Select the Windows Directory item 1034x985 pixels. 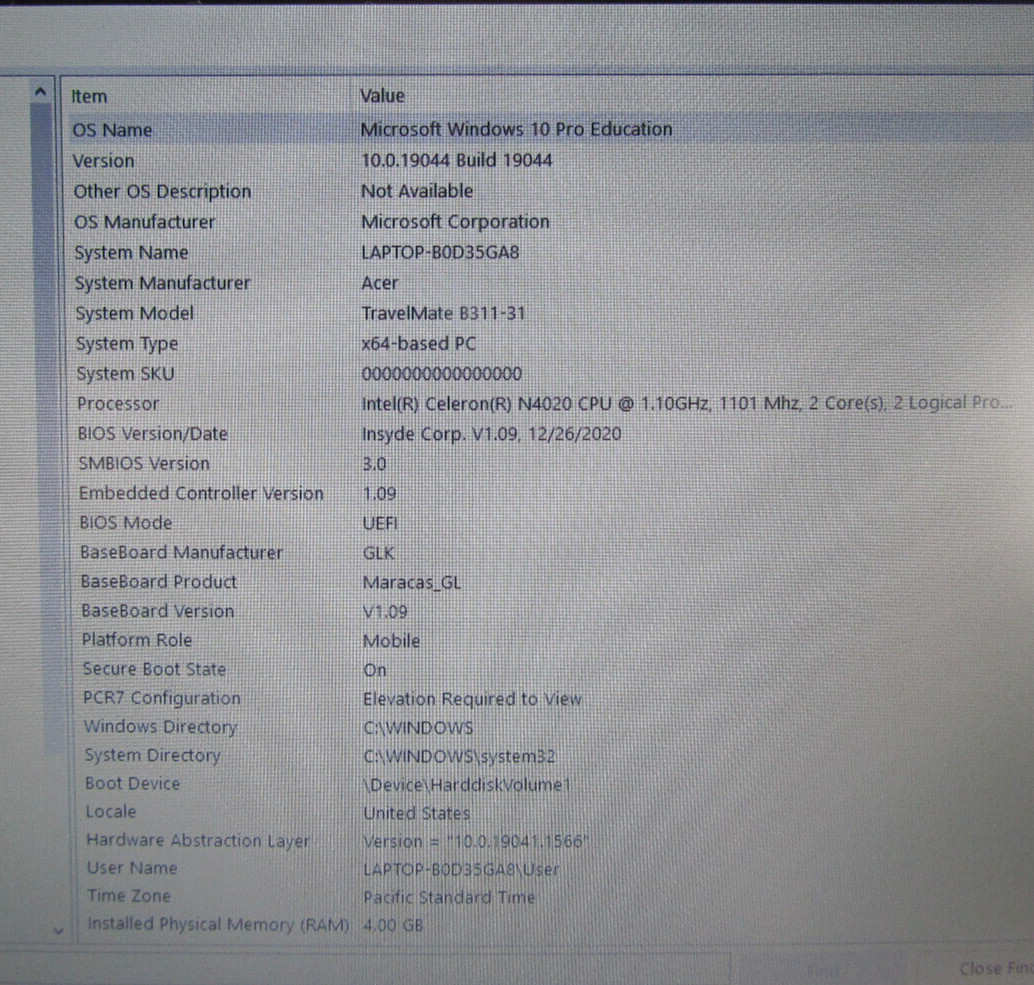pyautogui.click(x=160, y=727)
